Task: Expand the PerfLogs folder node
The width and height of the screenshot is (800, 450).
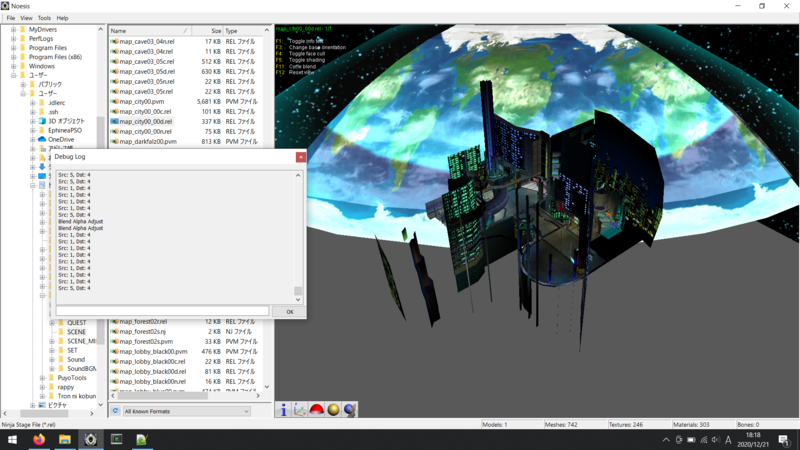Action: [x=14, y=39]
